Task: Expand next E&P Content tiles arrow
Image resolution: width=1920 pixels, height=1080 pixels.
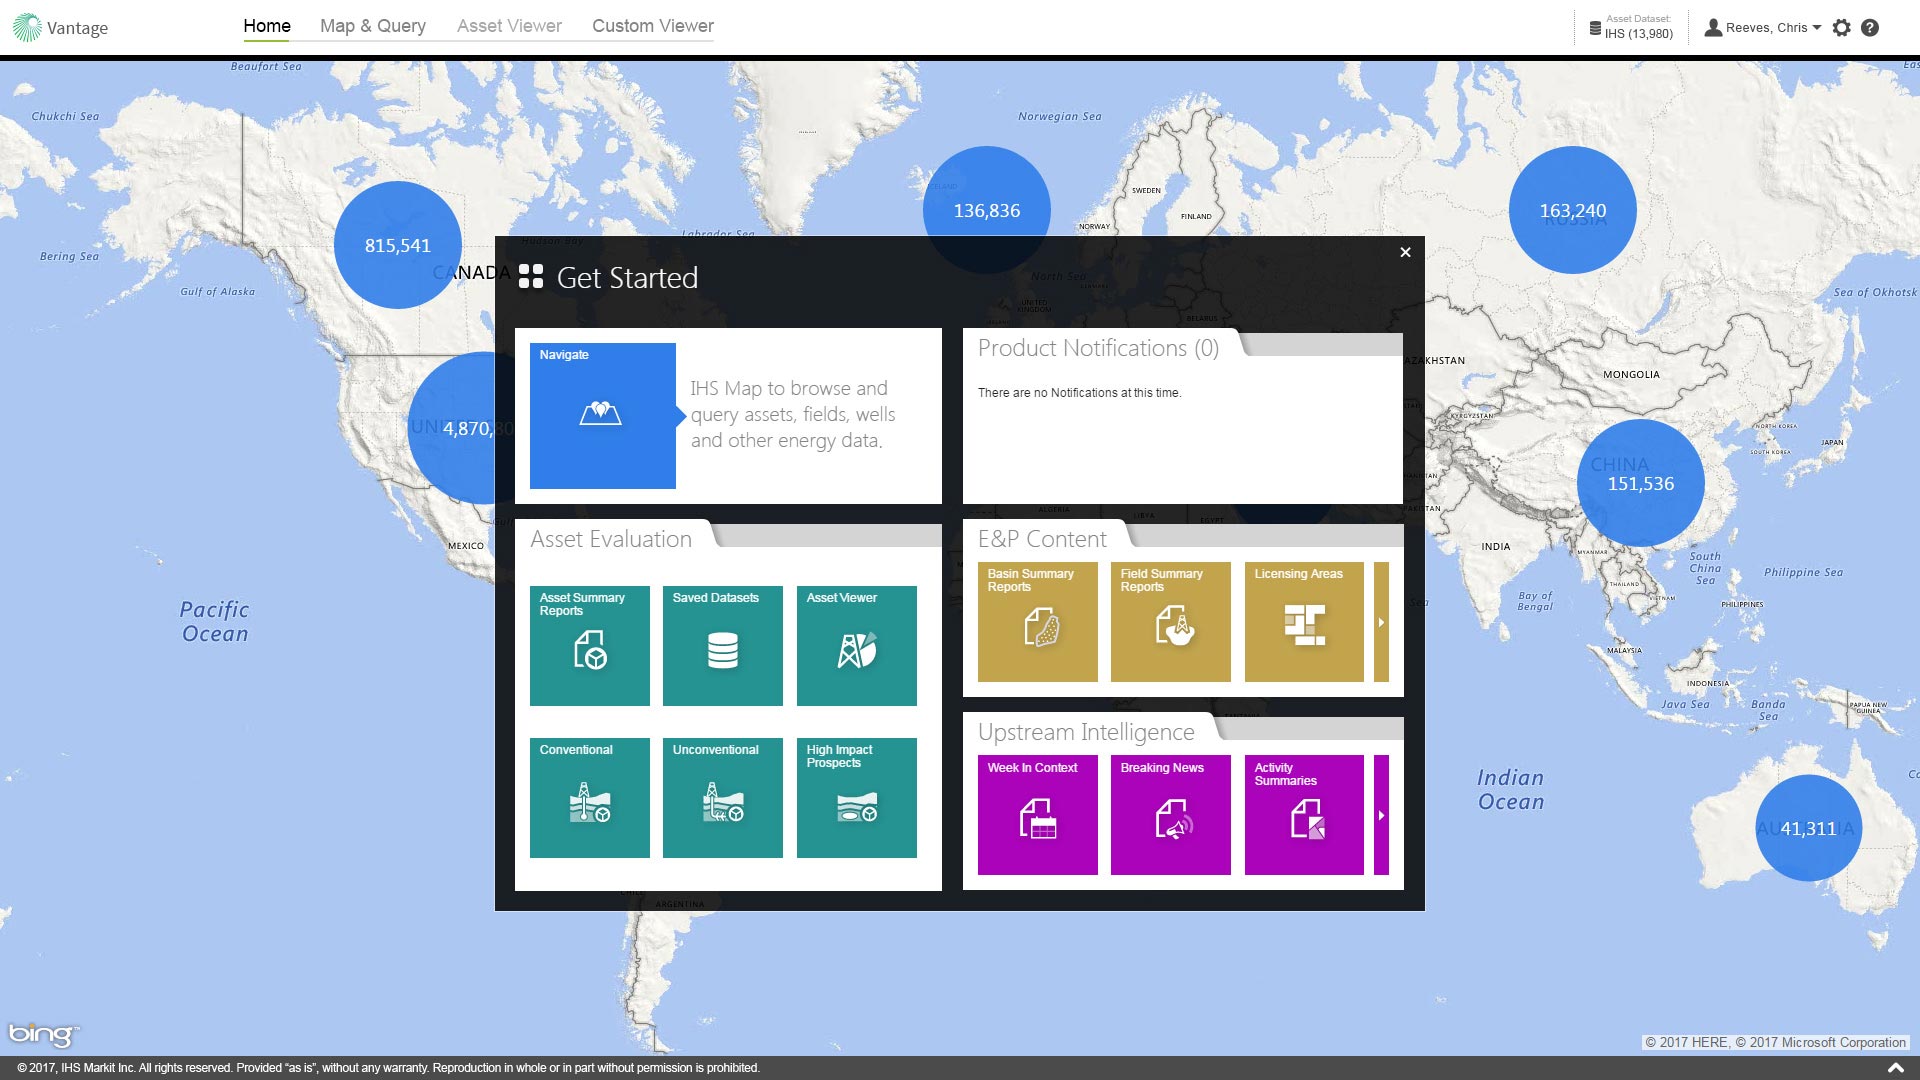Action: coord(1381,622)
